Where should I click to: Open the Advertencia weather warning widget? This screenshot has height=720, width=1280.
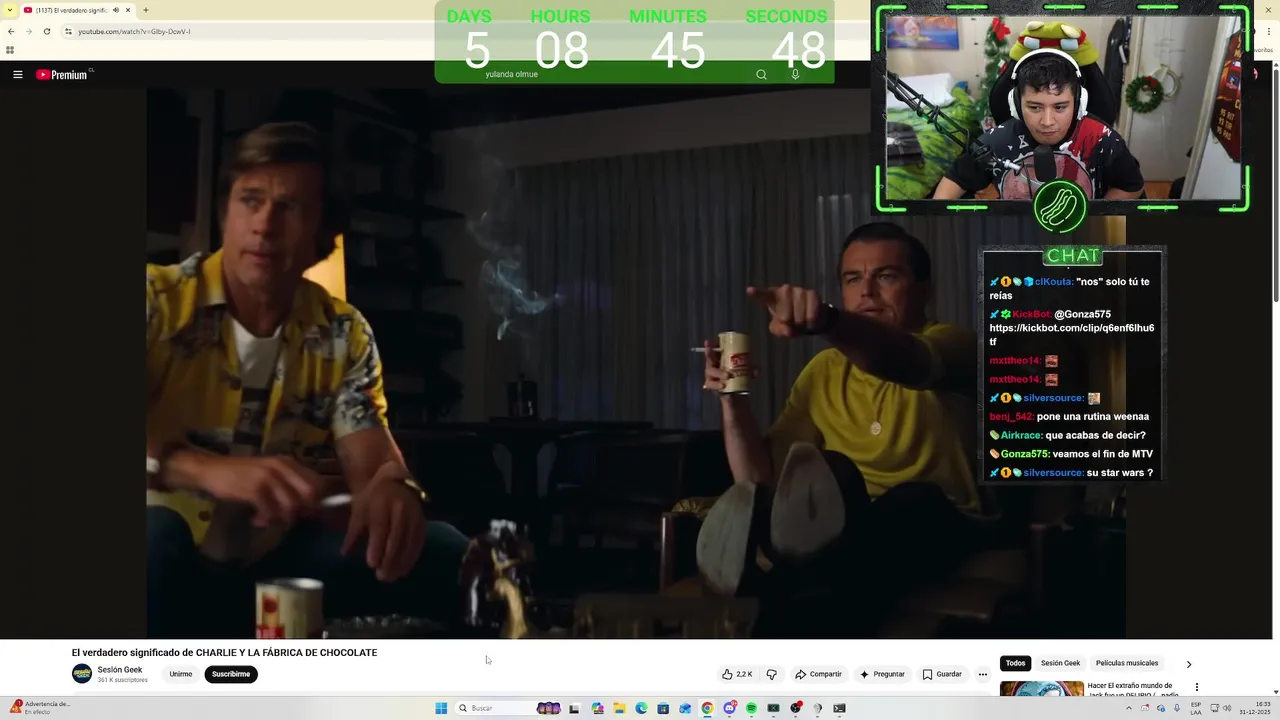[40, 708]
